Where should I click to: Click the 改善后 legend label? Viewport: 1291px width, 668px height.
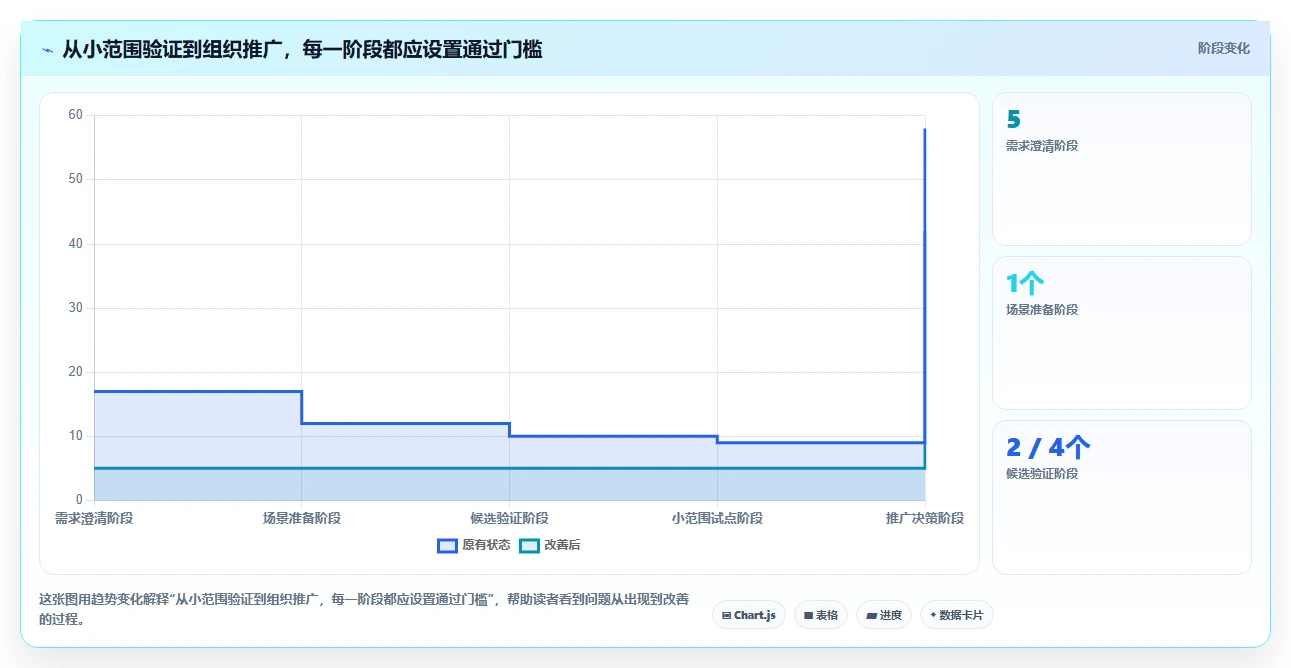pyautogui.click(x=562, y=545)
